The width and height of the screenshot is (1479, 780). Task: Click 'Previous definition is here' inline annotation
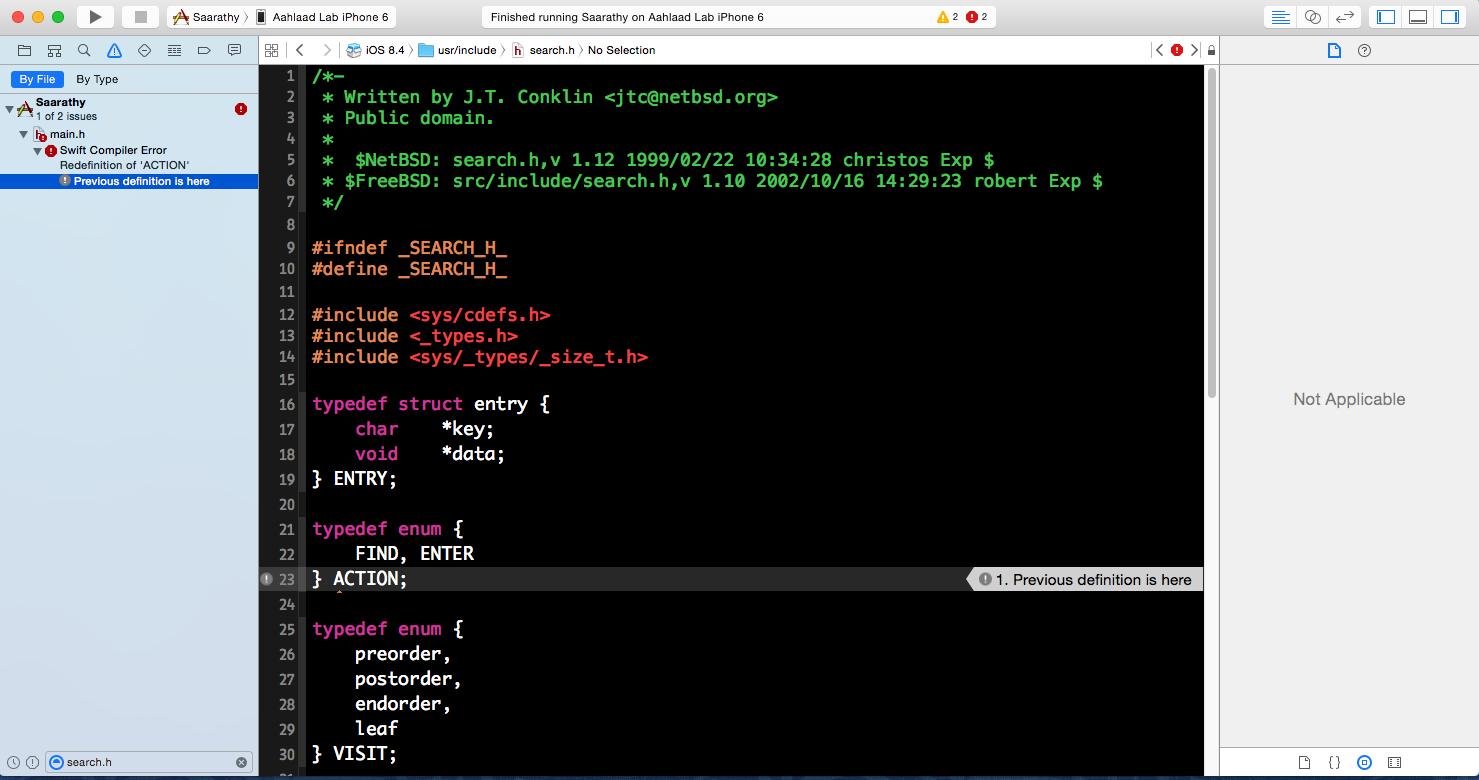tap(1085, 579)
